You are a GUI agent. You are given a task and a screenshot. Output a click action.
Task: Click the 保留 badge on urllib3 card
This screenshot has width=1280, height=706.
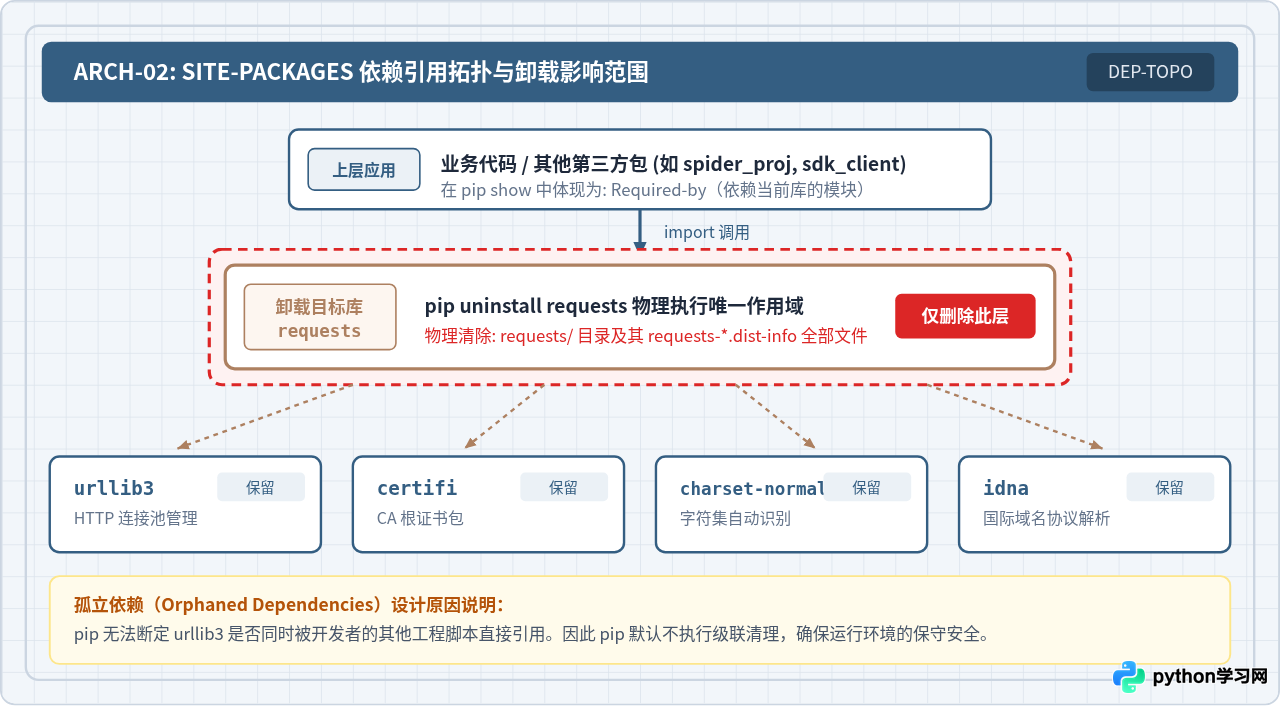pyautogui.click(x=261, y=487)
